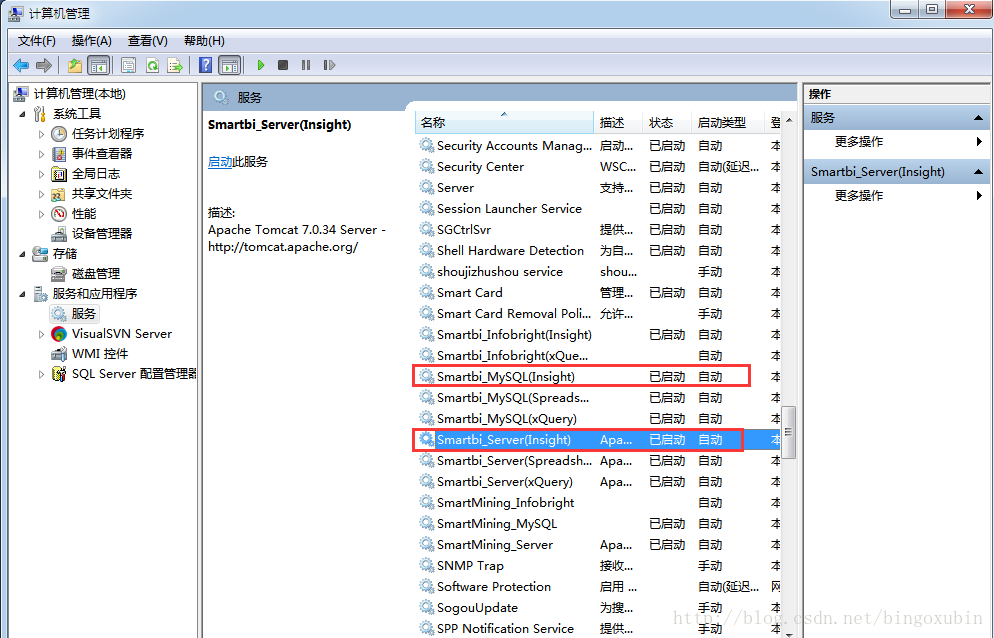The height and width of the screenshot is (638, 994).
Task: Select 事件查看器 in the tree
Action: (x=102, y=154)
